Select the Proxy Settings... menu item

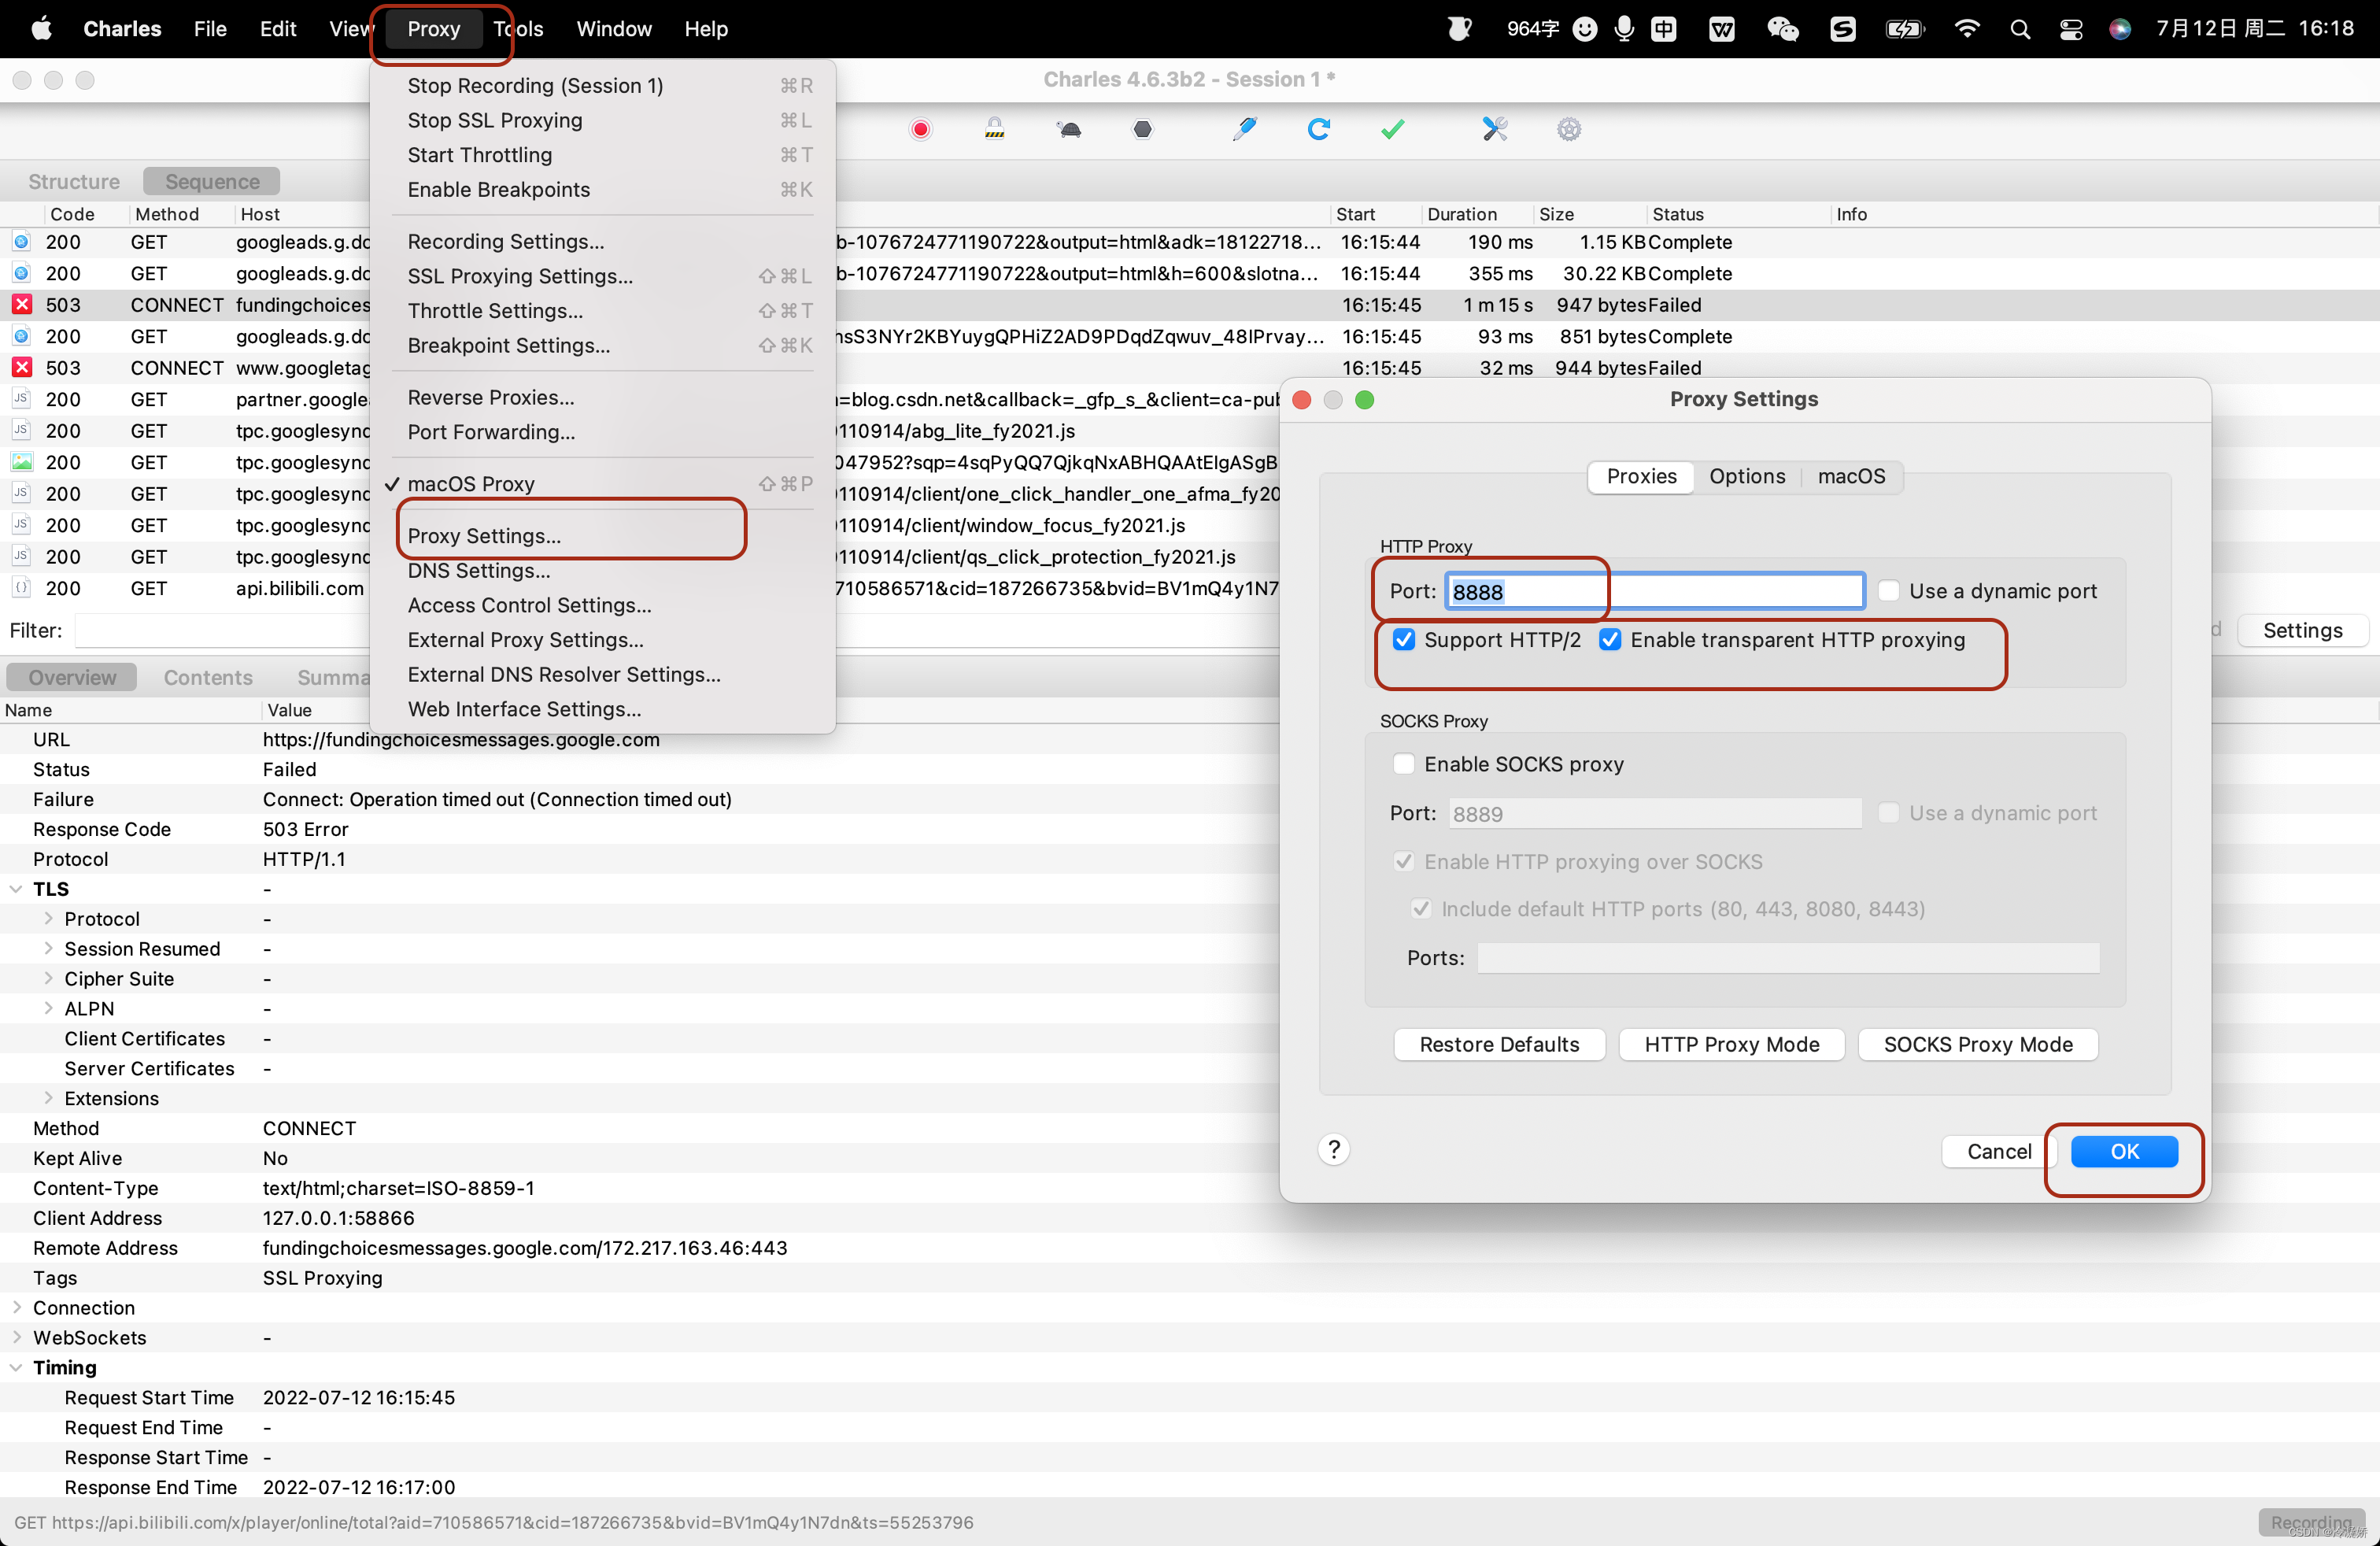click(x=602, y=536)
